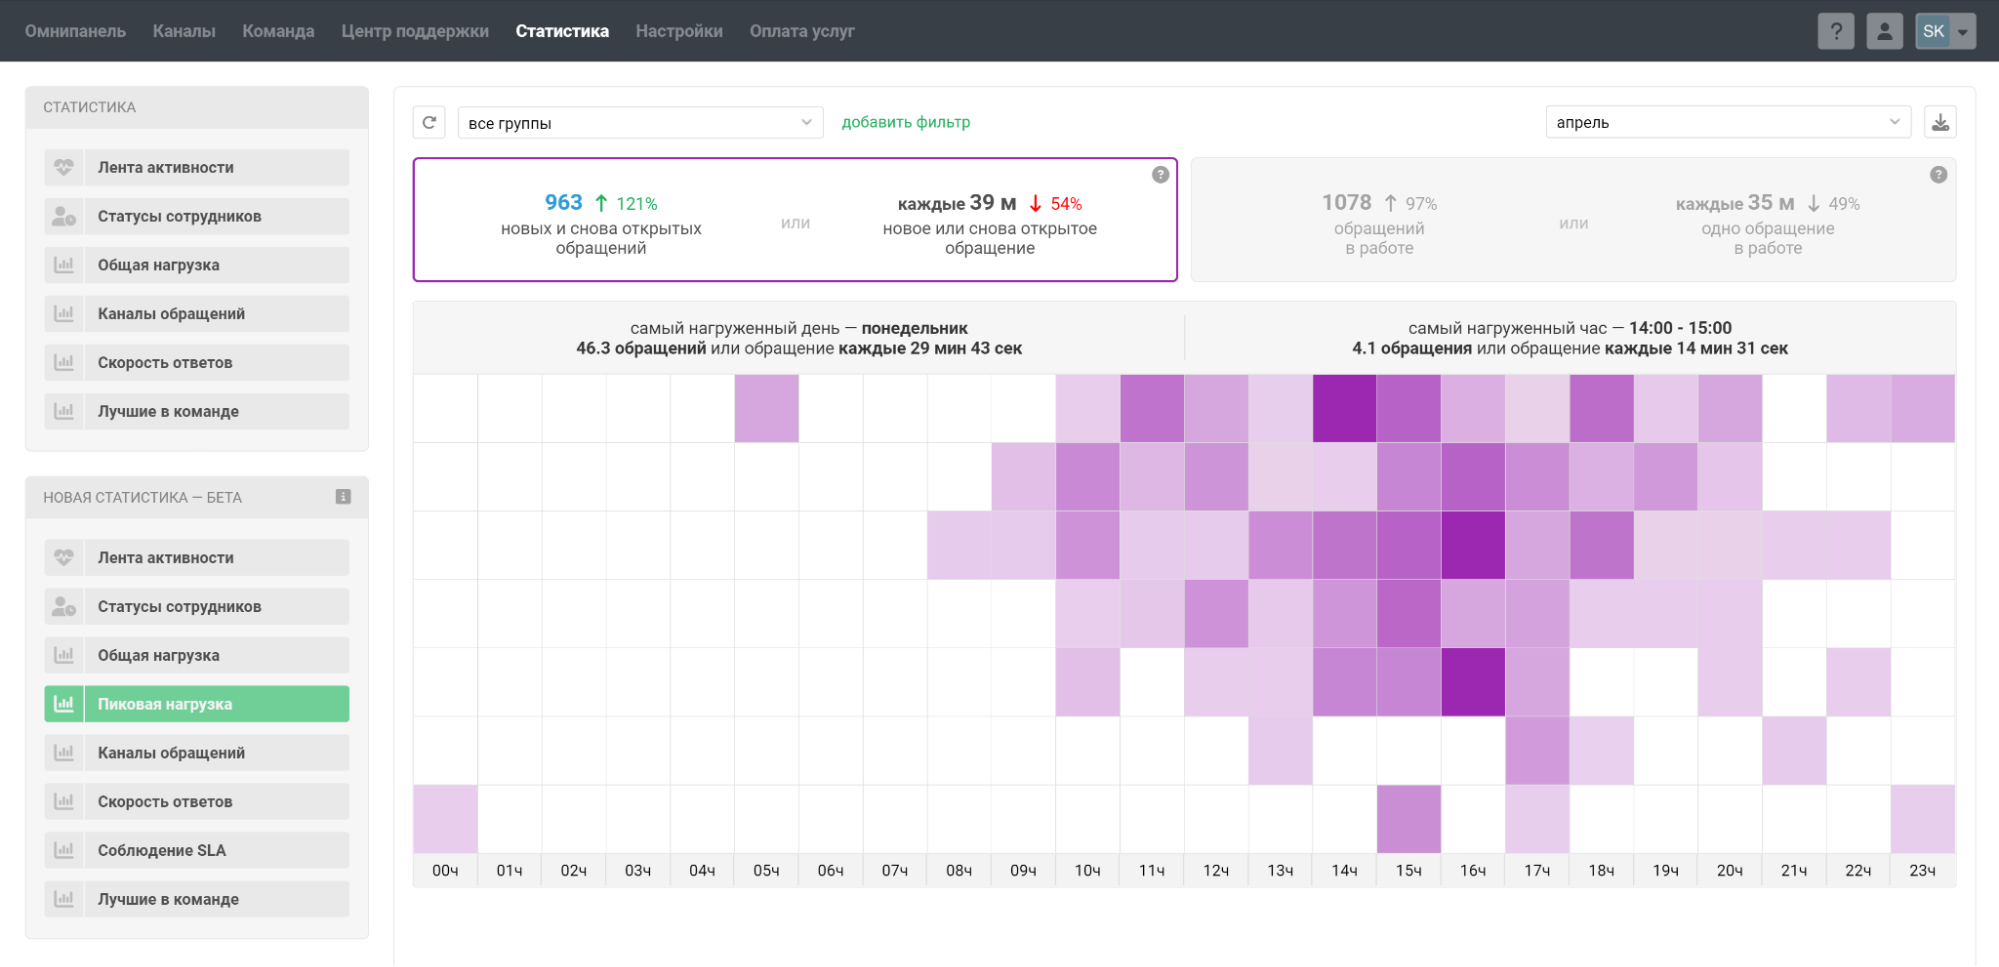
Task: Open Оплата услуг in the top navigation
Action: (802, 31)
